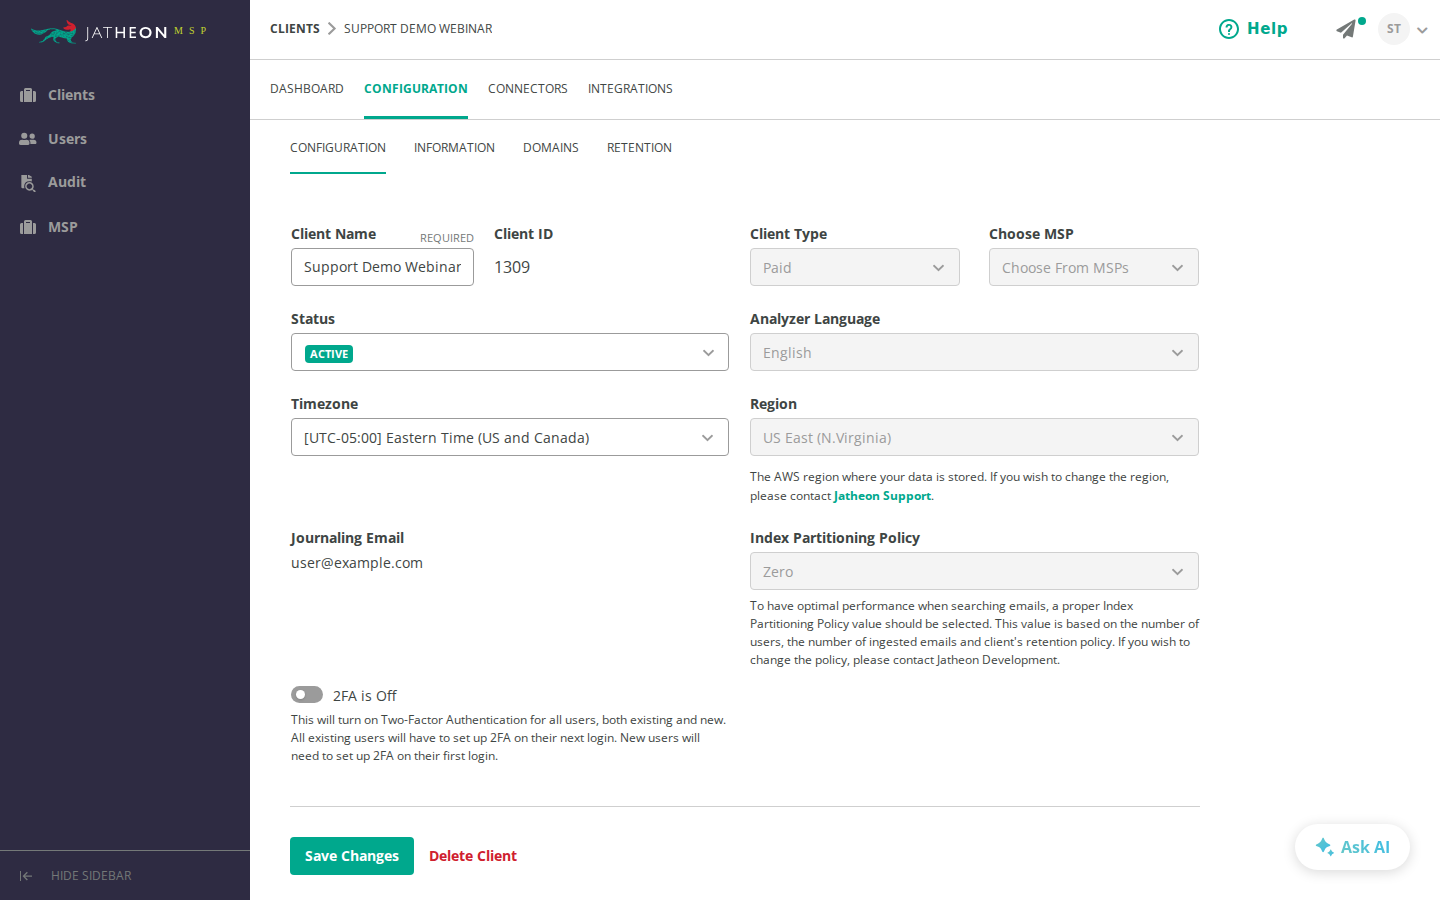Screen dimensions: 1440x900
Task: Click the Client ID value 1309
Action: coord(512,267)
